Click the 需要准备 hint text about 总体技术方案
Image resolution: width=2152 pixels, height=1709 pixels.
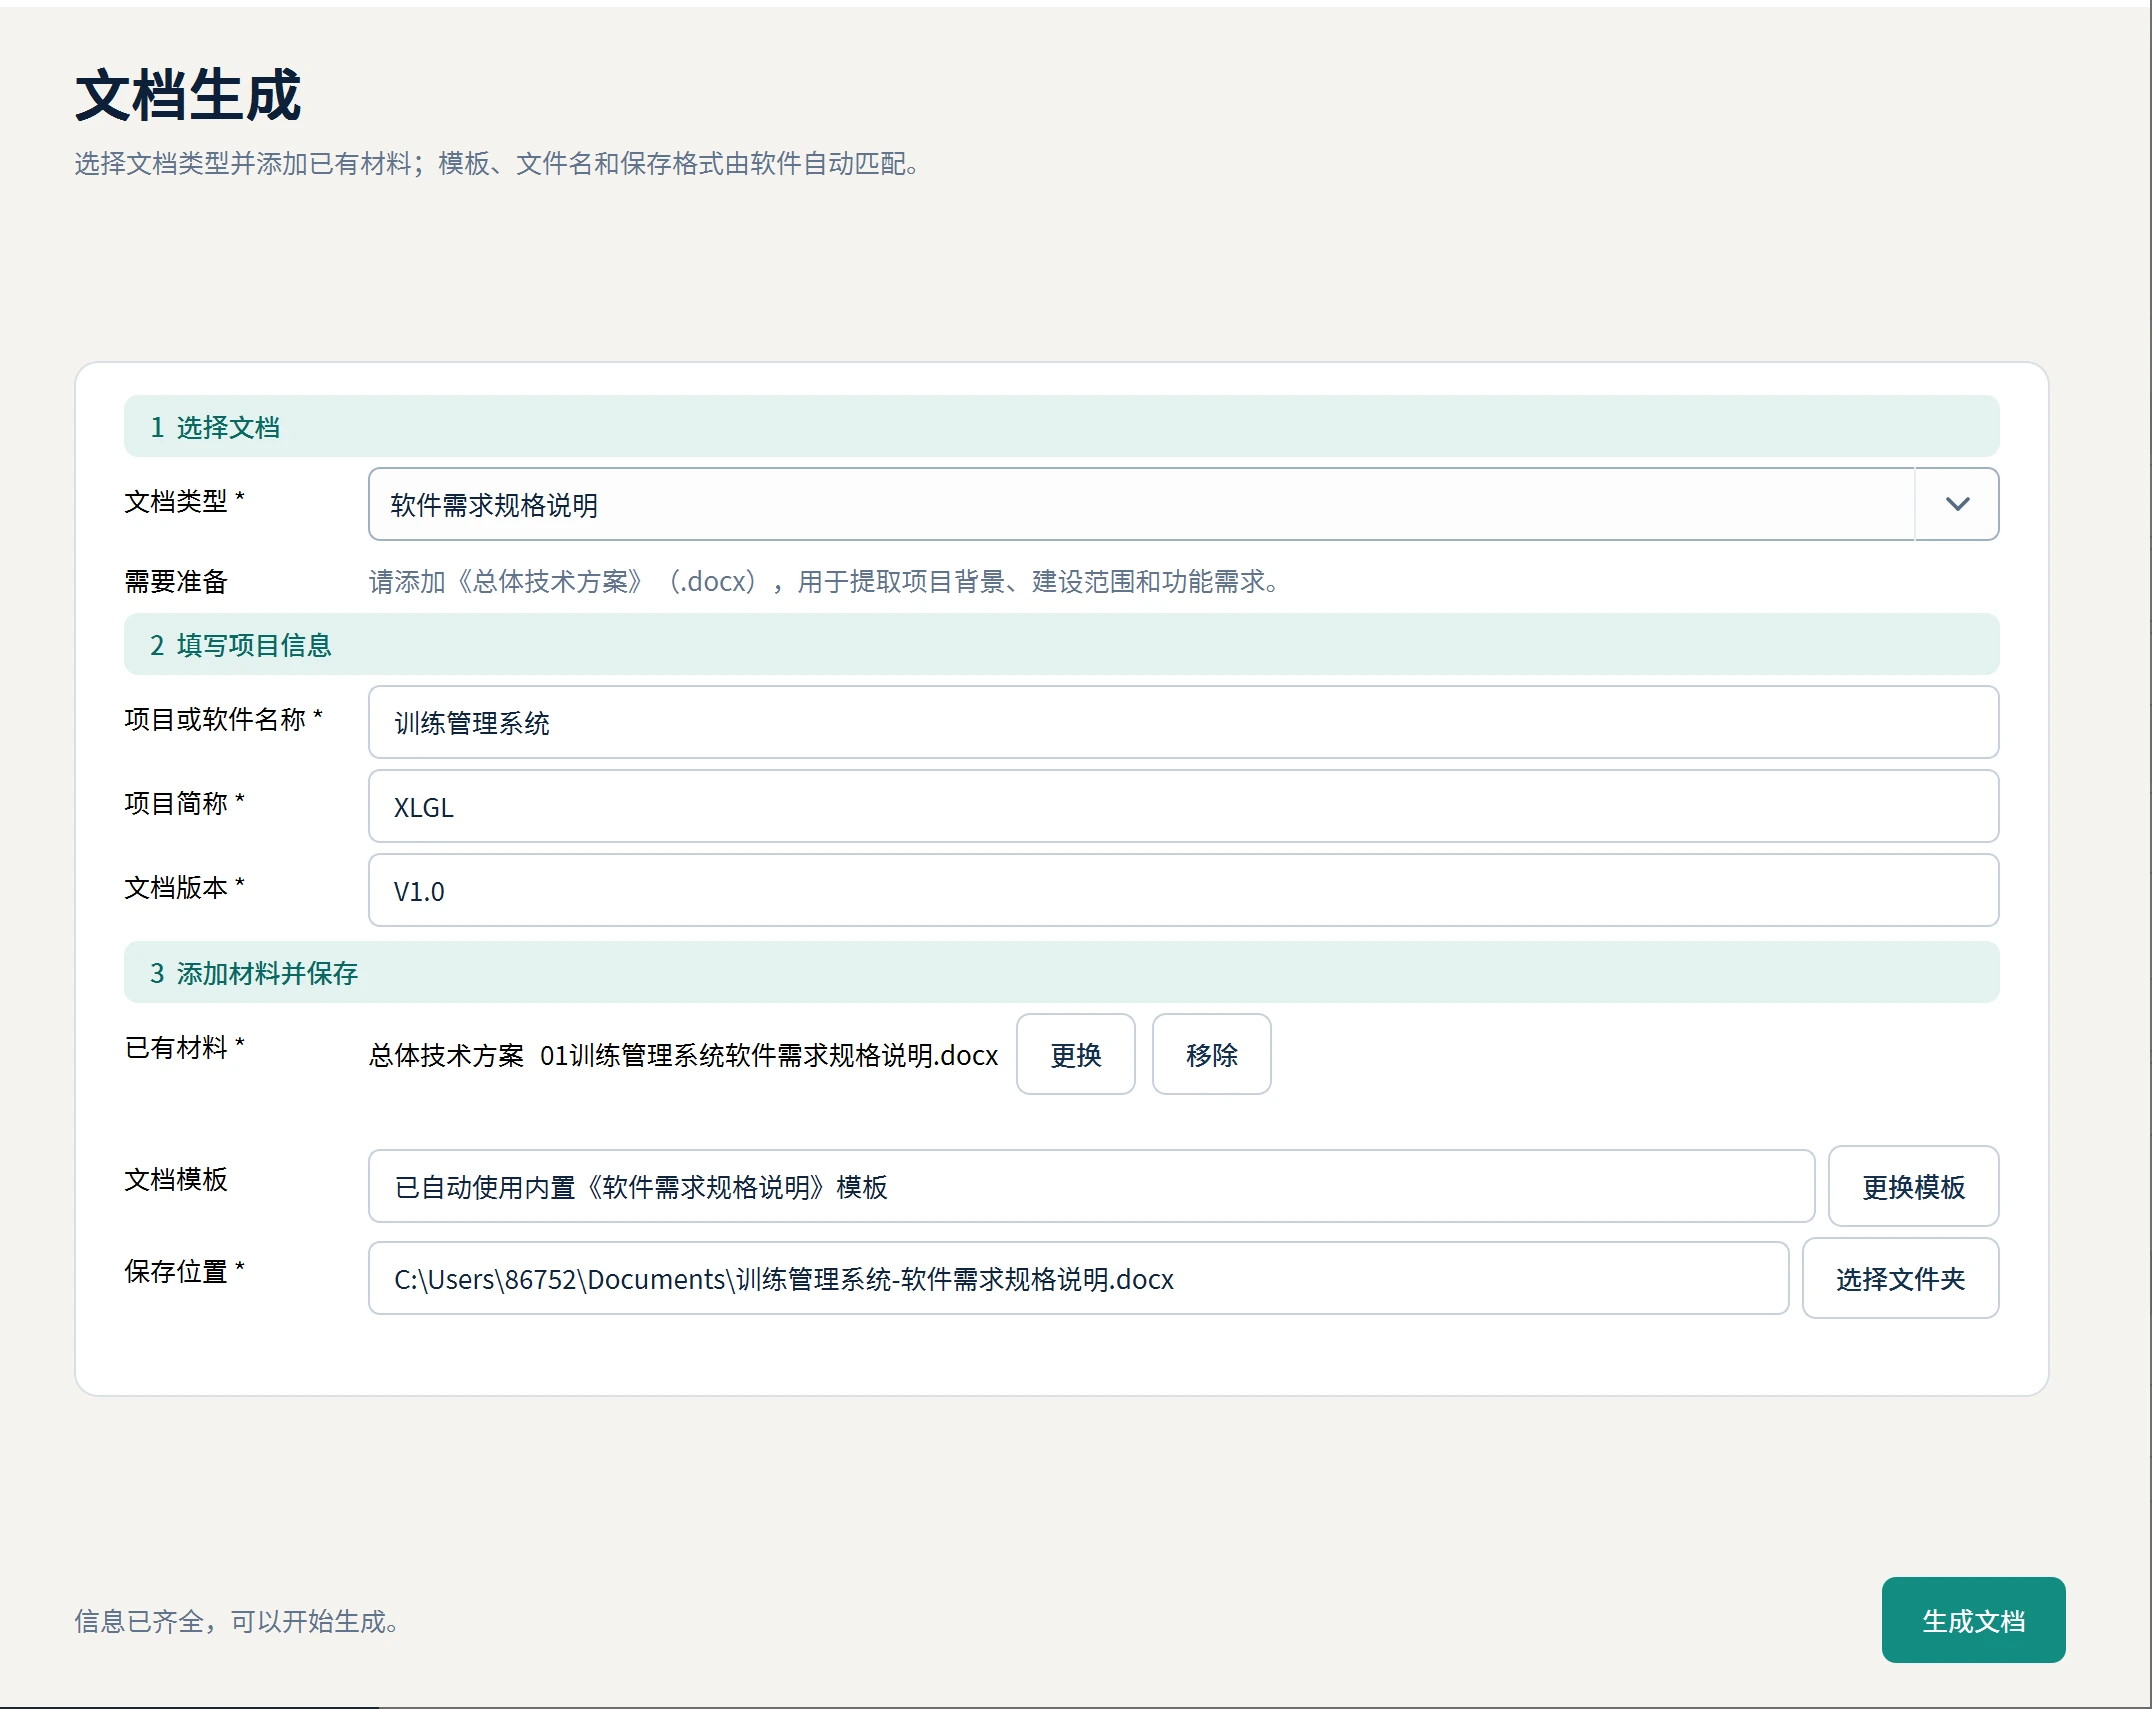pos(825,581)
